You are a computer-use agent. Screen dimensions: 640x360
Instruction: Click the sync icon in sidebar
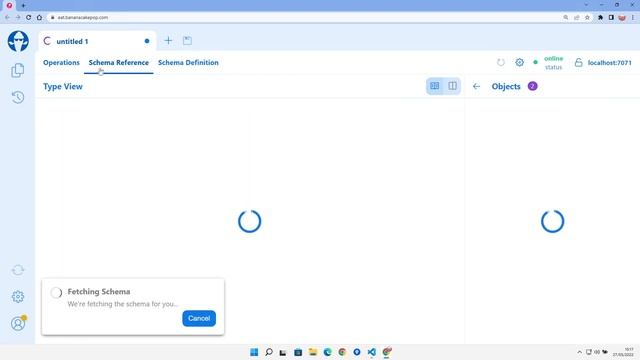[18, 270]
